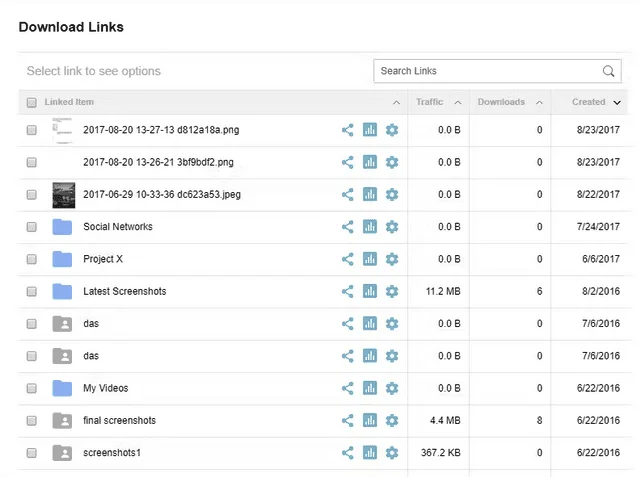Image resolution: width=639 pixels, height=477 pixels.
Task: View stats for d812a18a.png link
Action: tap(370, 130)
